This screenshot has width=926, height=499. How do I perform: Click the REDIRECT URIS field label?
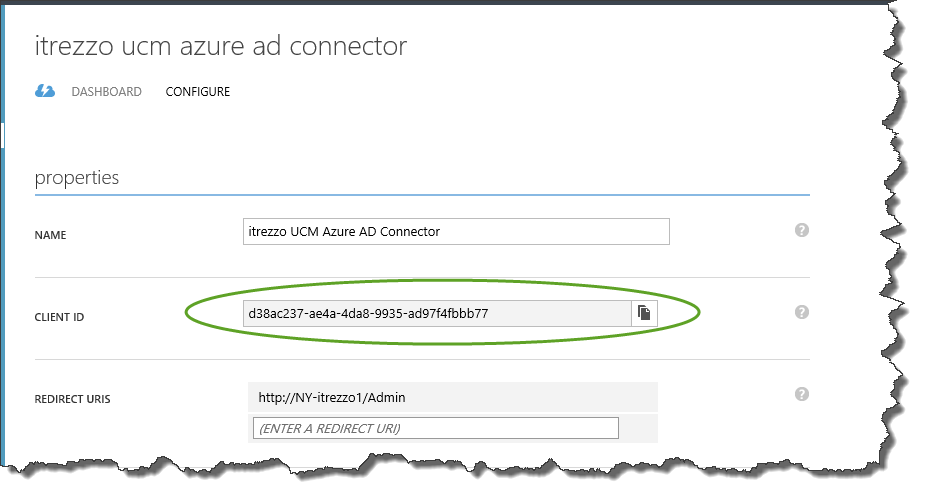(x=72, y=399)
